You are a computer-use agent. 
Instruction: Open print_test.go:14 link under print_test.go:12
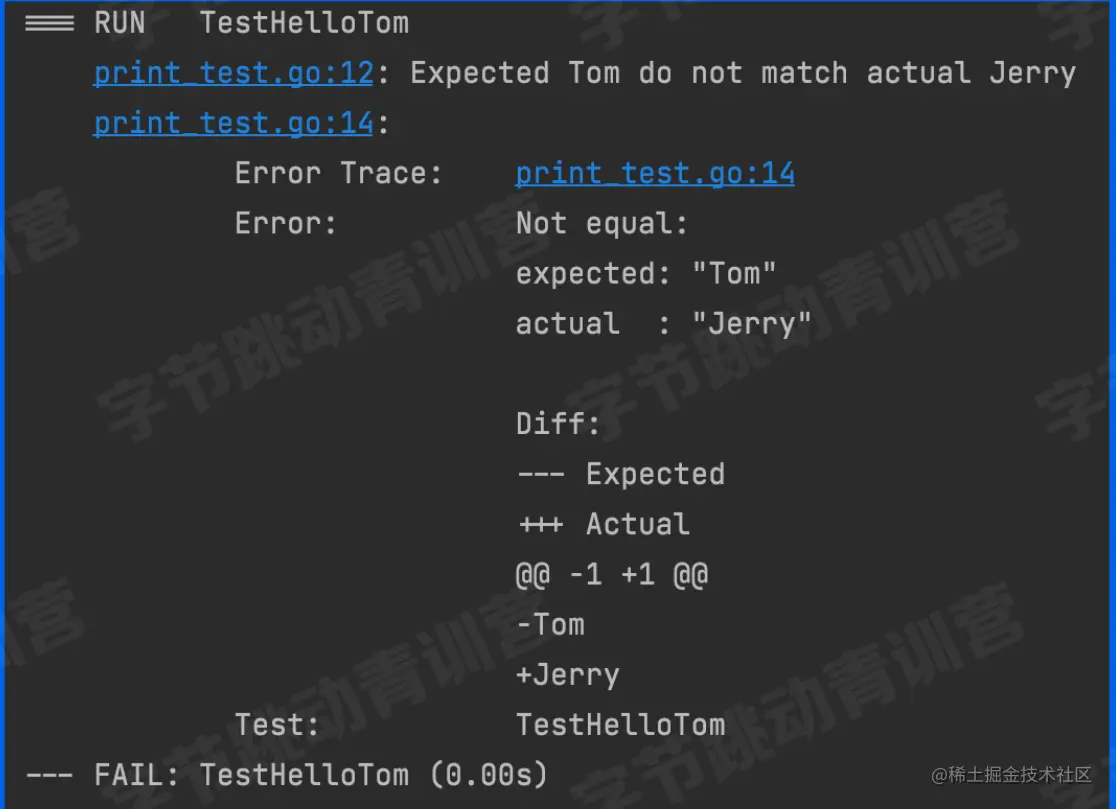(x=233, y=124)
